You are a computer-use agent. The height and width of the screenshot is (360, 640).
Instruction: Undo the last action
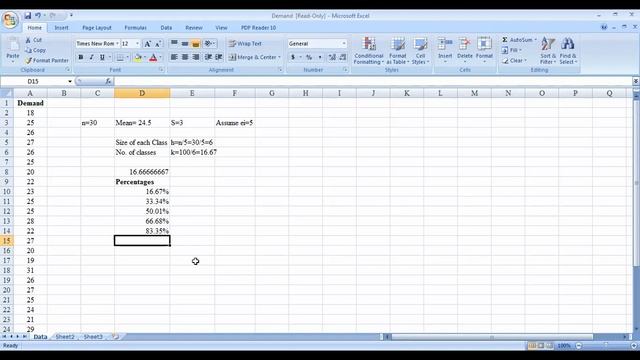(x=38, y=16)
